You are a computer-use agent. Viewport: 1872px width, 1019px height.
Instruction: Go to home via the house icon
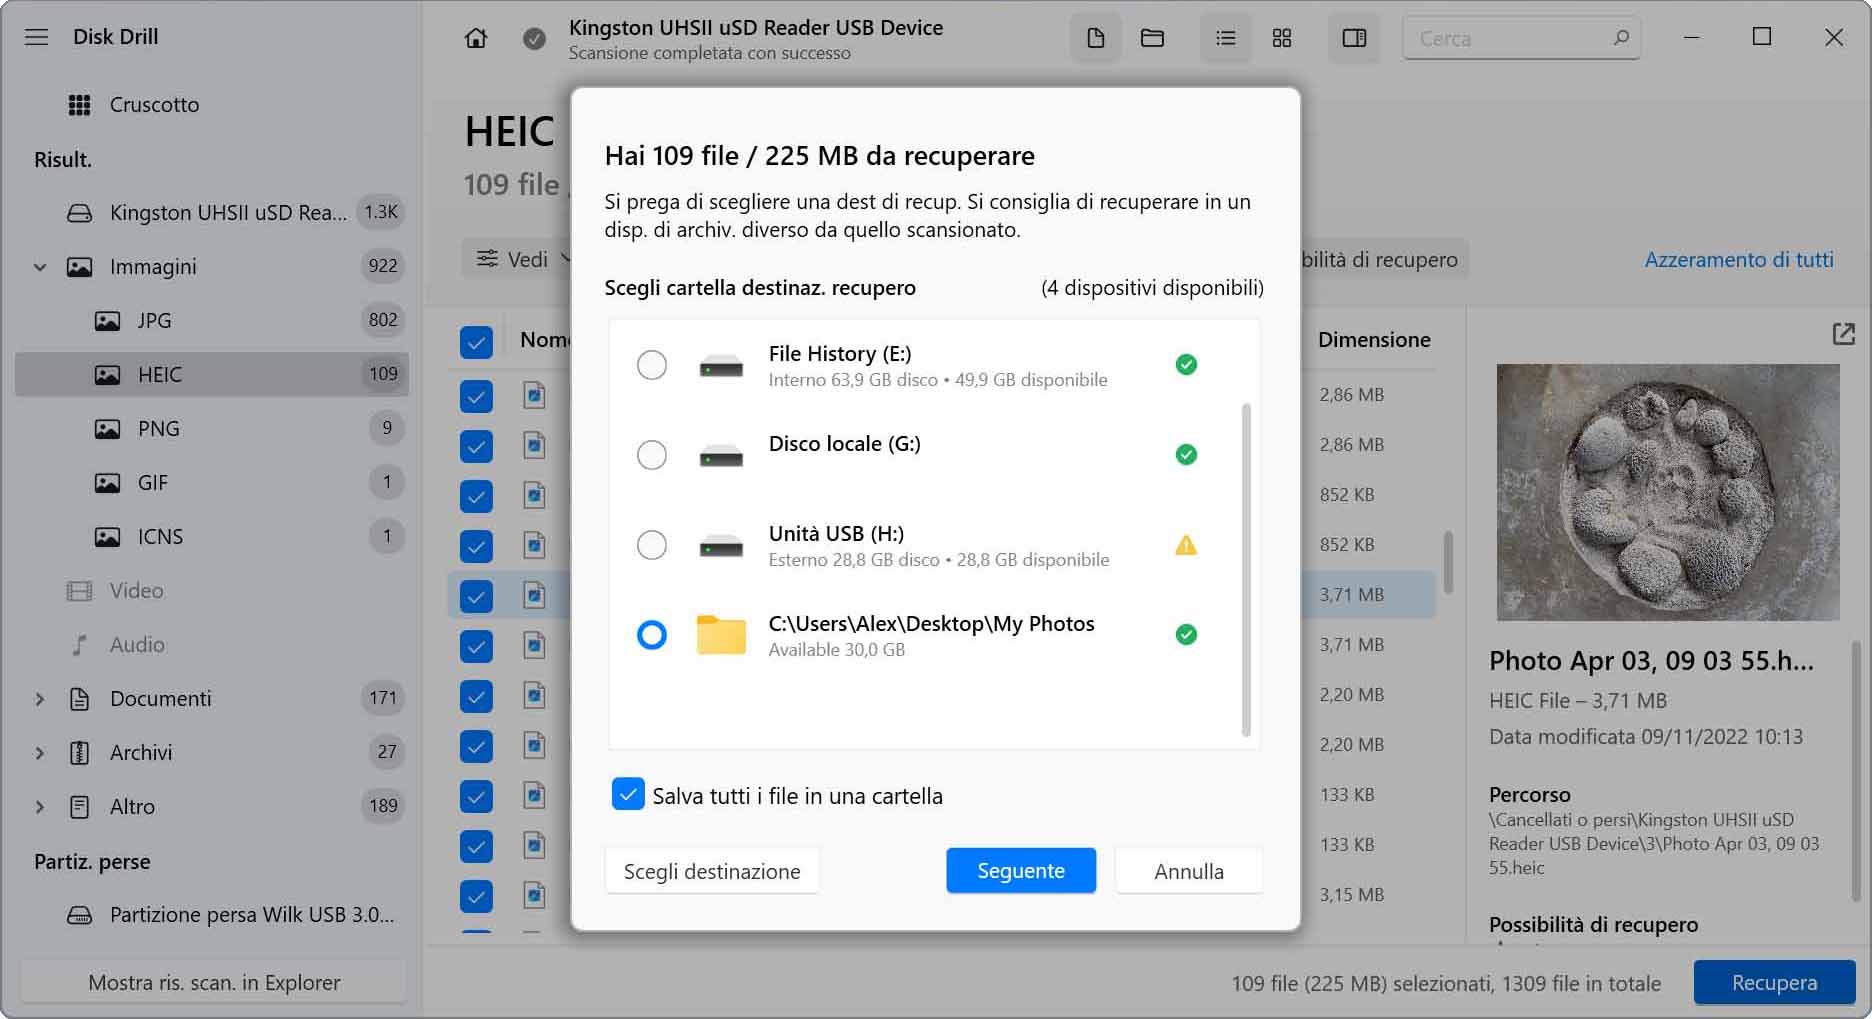pos(476,38)
